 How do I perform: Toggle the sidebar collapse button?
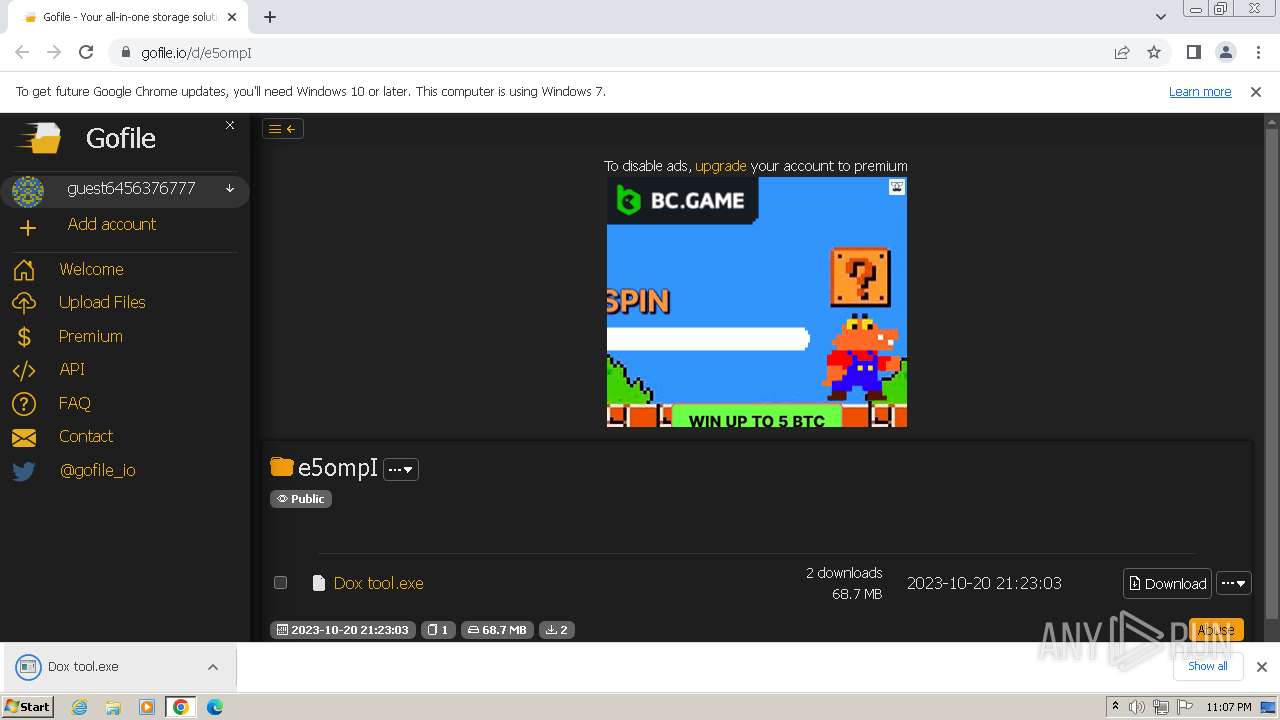click(282, 128)
